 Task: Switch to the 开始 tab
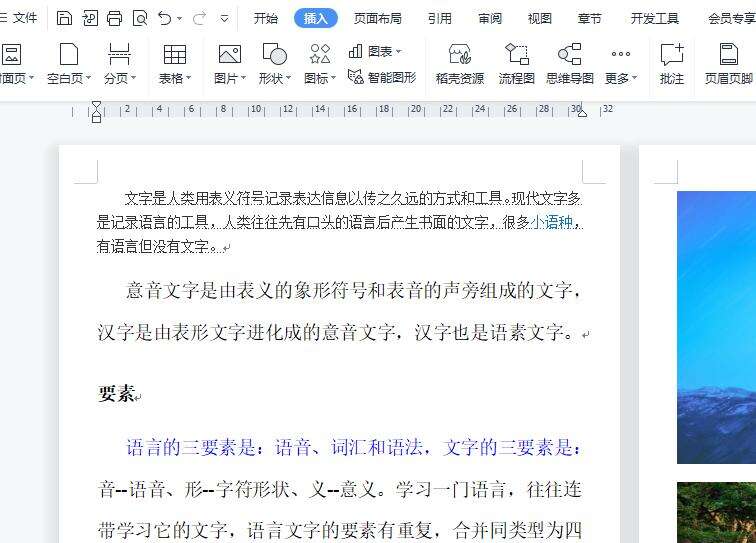pos(266,18)
